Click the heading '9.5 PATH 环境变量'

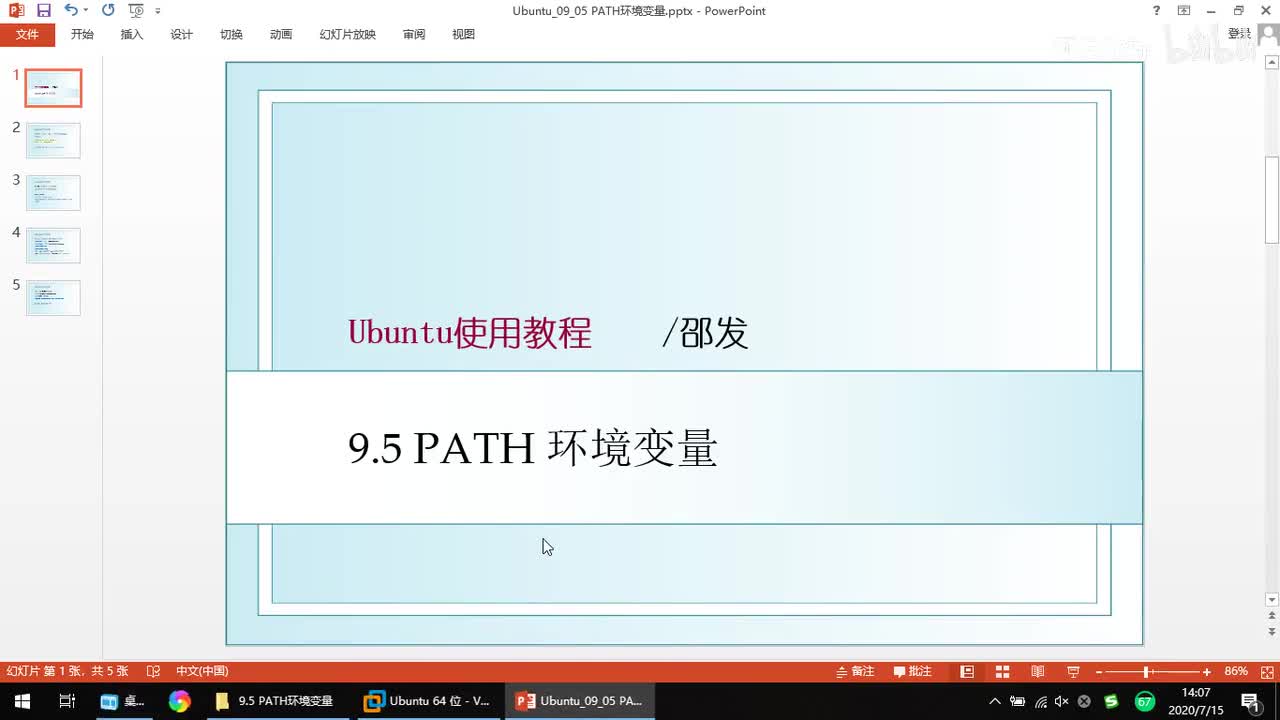533,449
